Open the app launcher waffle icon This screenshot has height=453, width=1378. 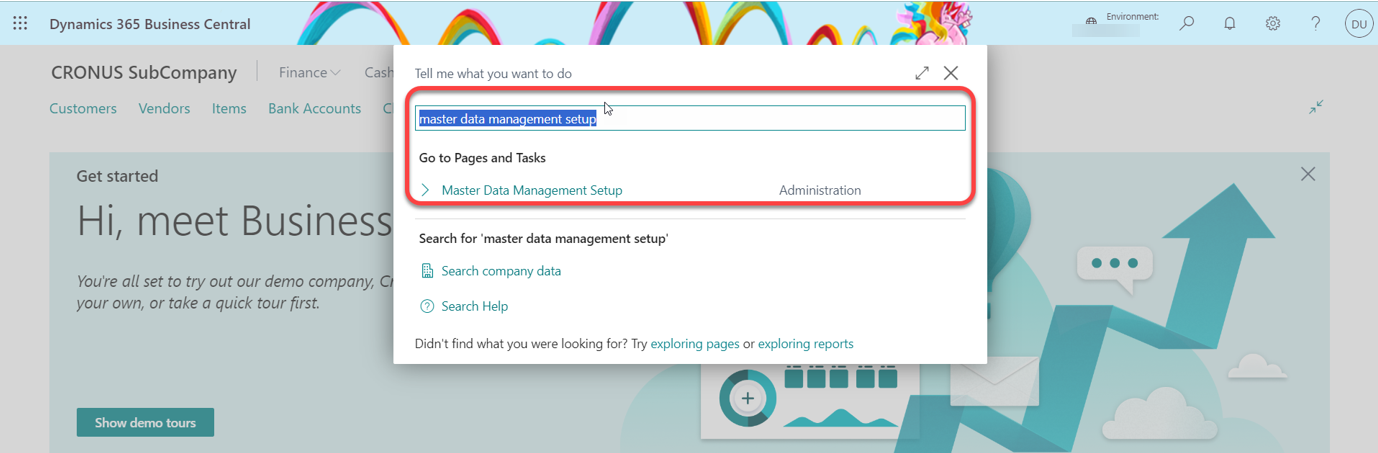pos(20,23)
